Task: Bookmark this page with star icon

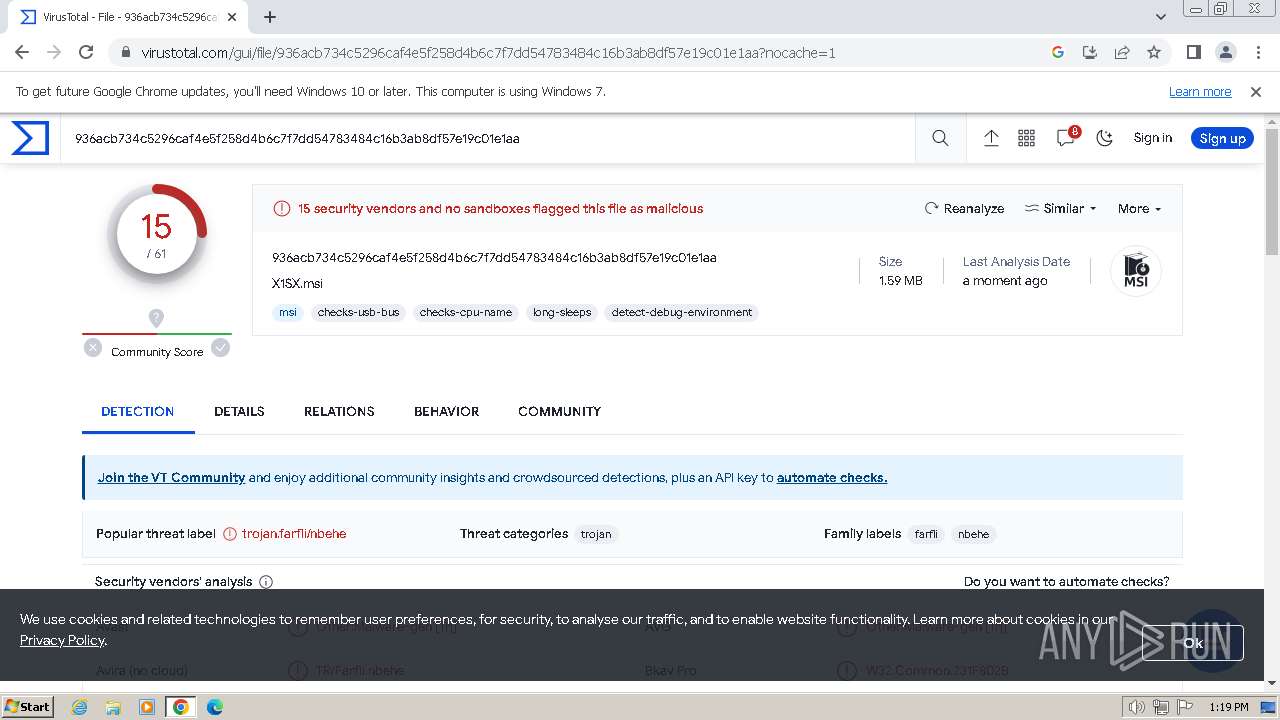Action: (x=1154, y=52)
